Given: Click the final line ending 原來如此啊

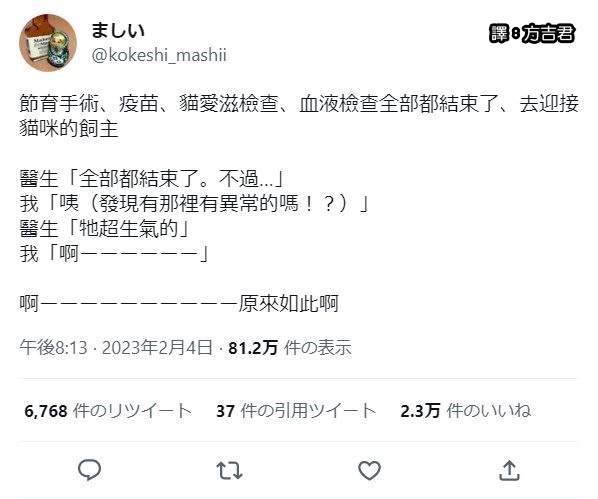Looking at the screenshot, I should coord(179,304).
